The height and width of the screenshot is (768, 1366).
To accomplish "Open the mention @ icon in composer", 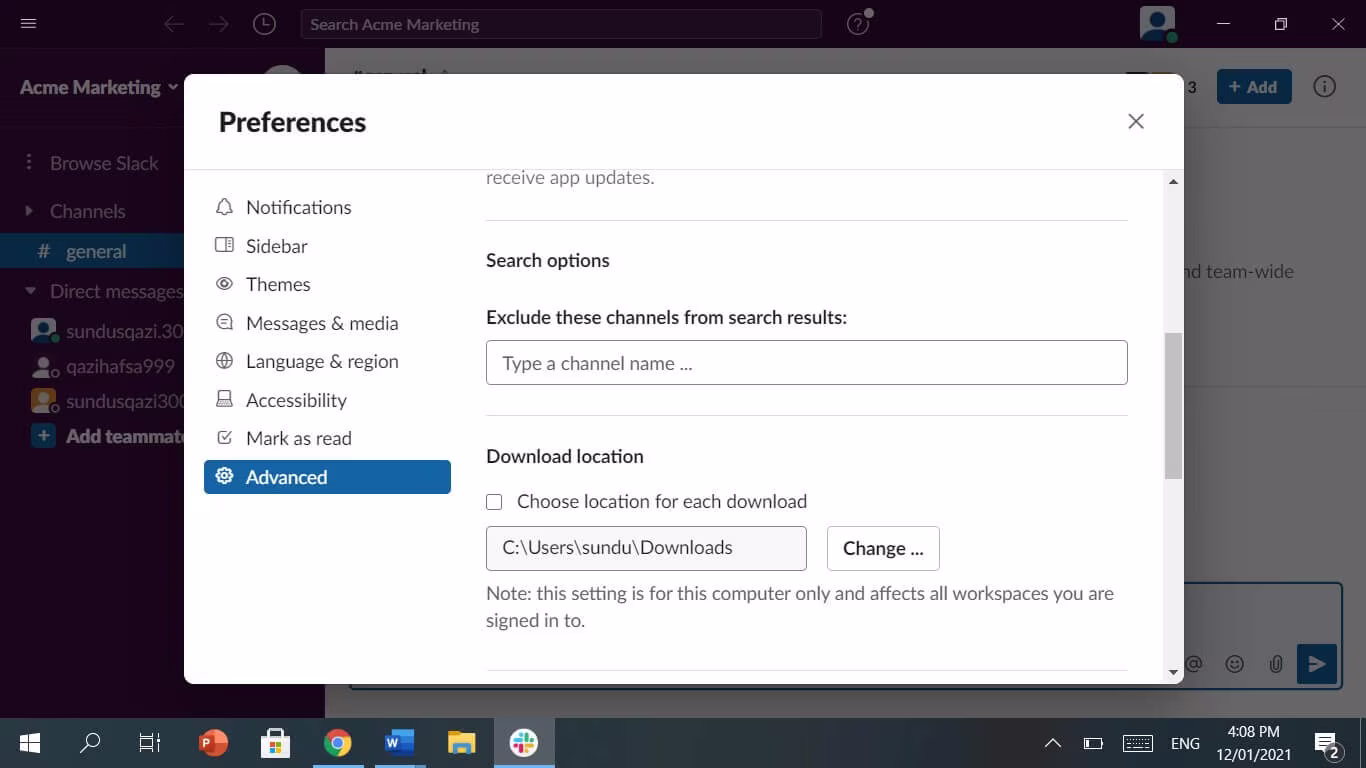I will [x=1193, y=664].
